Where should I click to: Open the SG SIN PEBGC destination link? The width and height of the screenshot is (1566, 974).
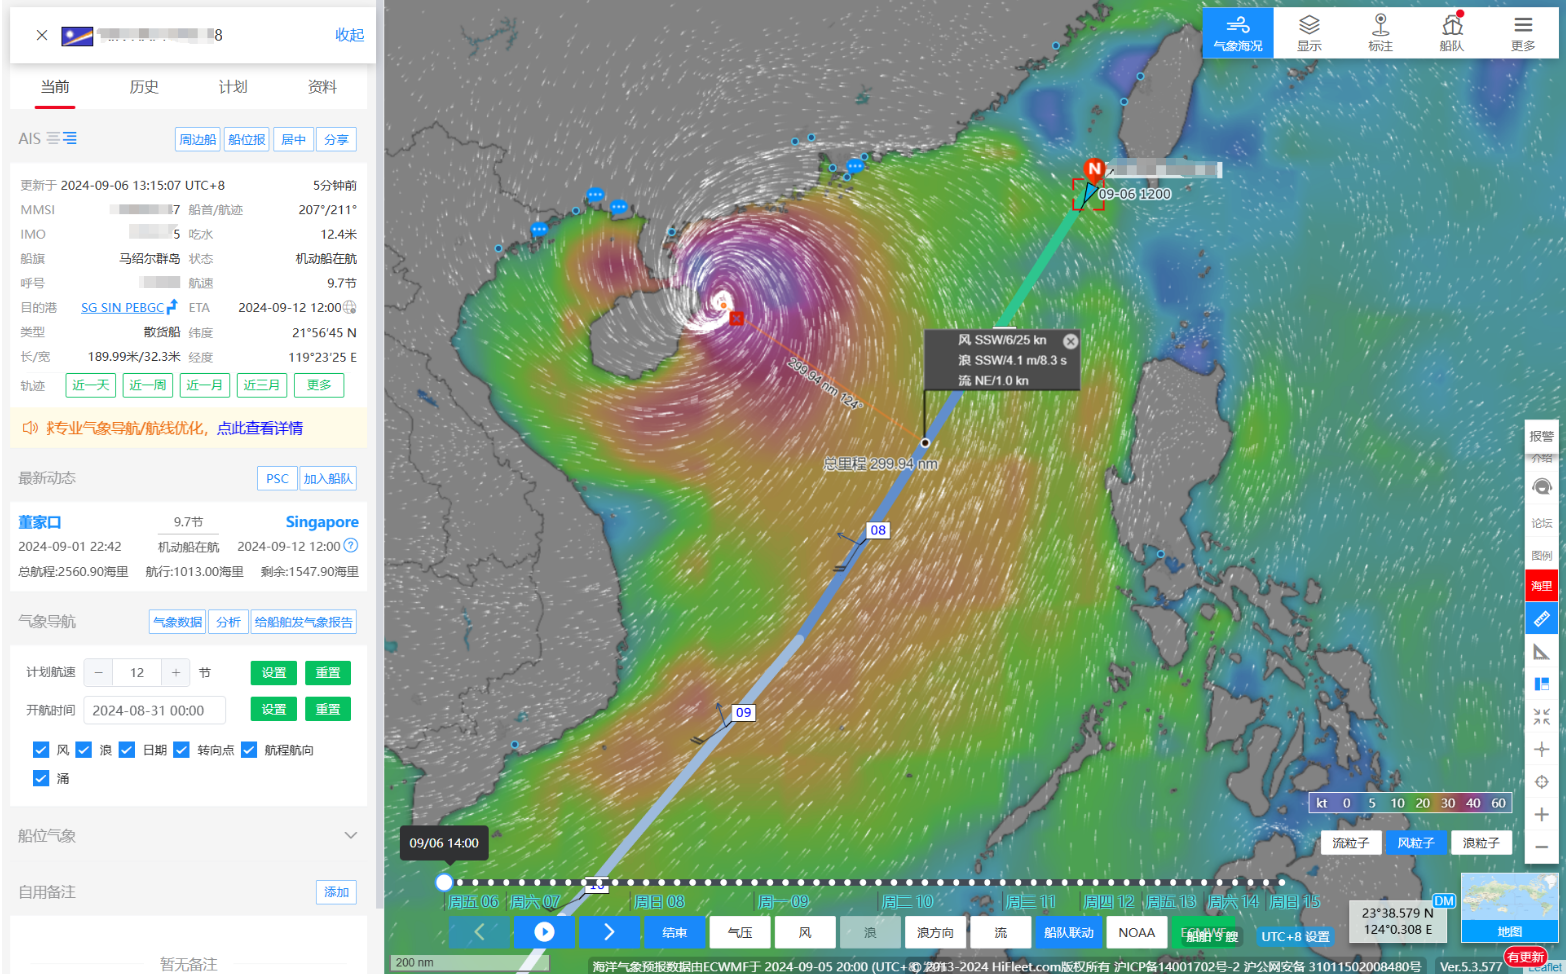tap(122, 308)
